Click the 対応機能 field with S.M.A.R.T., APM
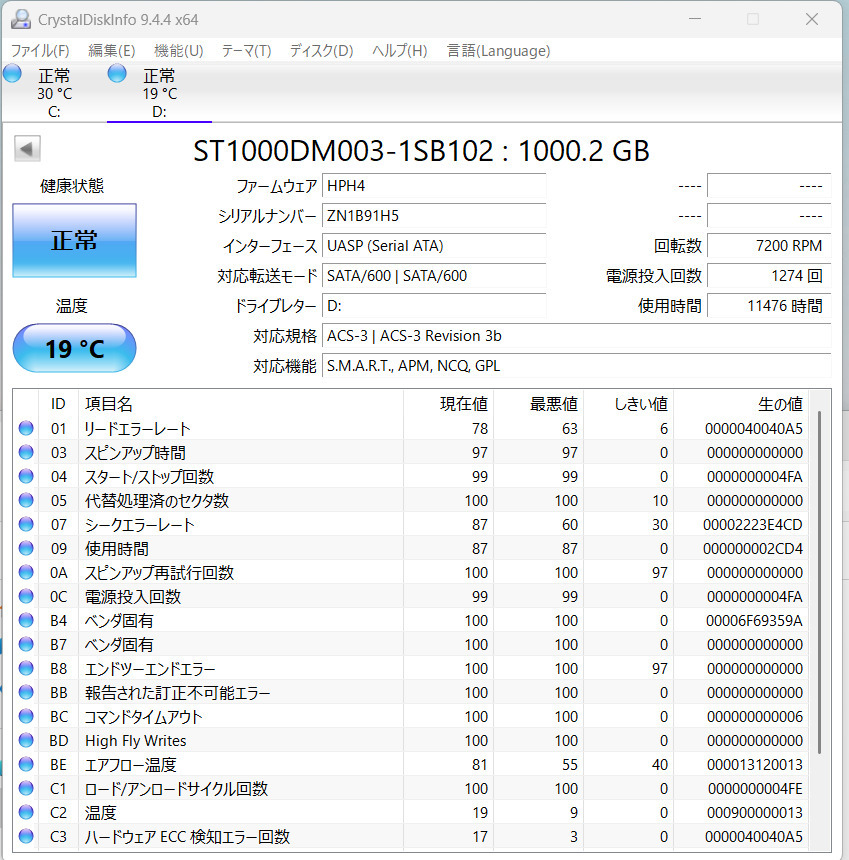The image size is (849, 860). coord(576,366)
